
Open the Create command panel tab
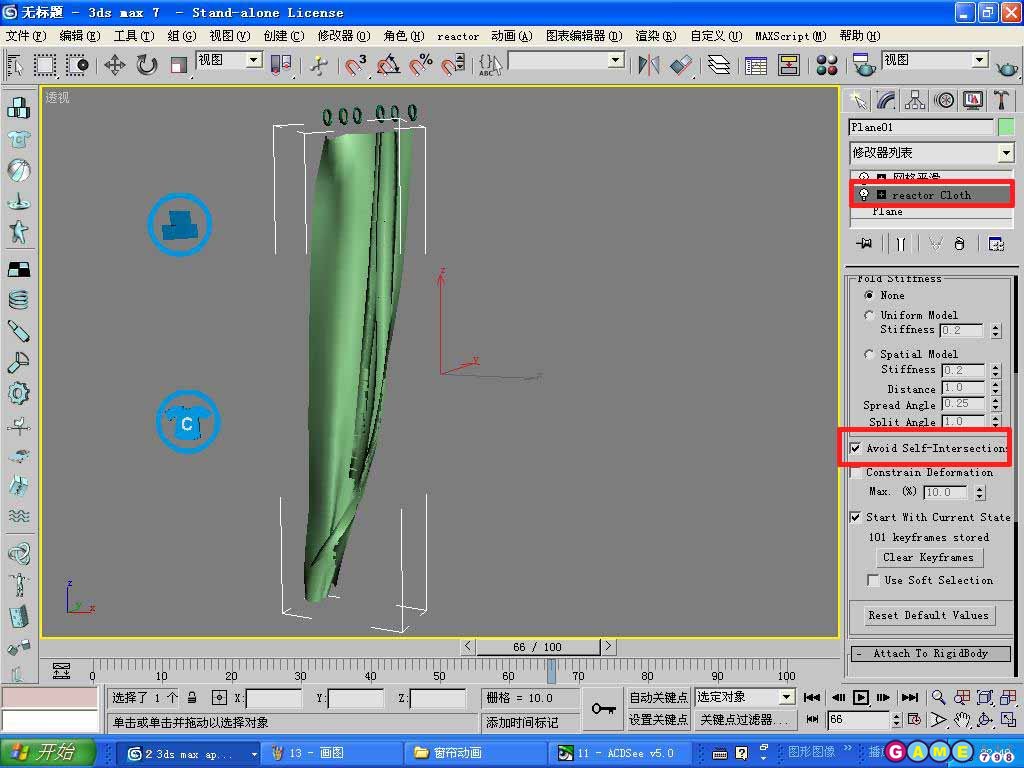pos(858,101)
